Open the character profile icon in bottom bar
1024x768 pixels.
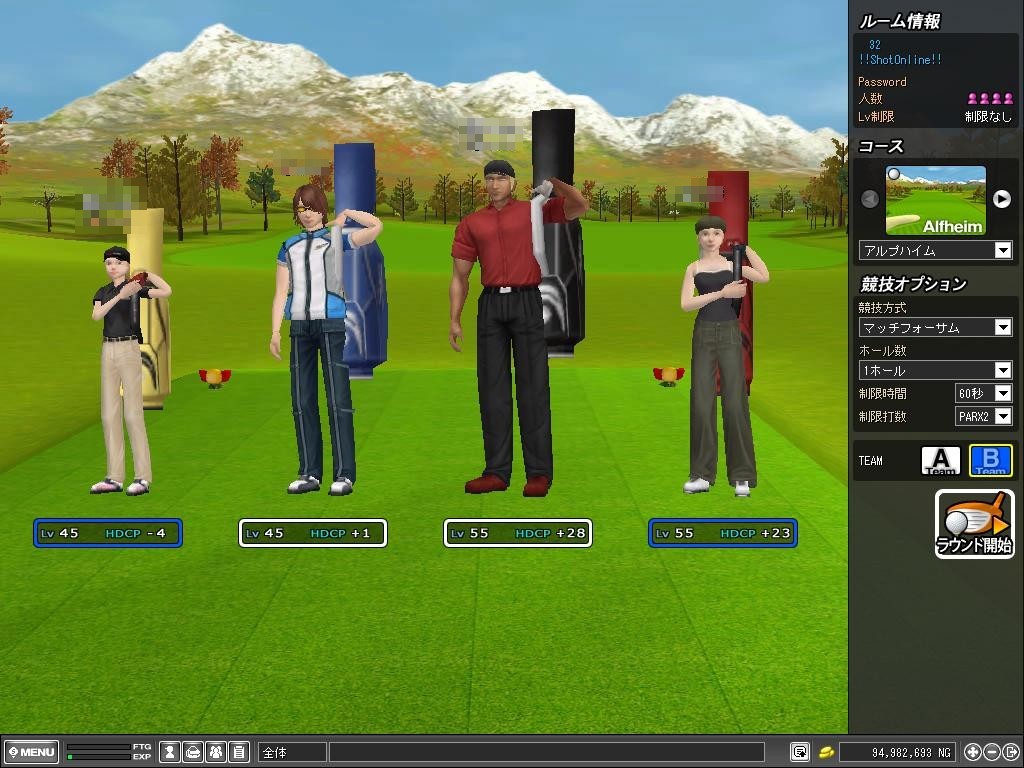(x=171, y=751)
